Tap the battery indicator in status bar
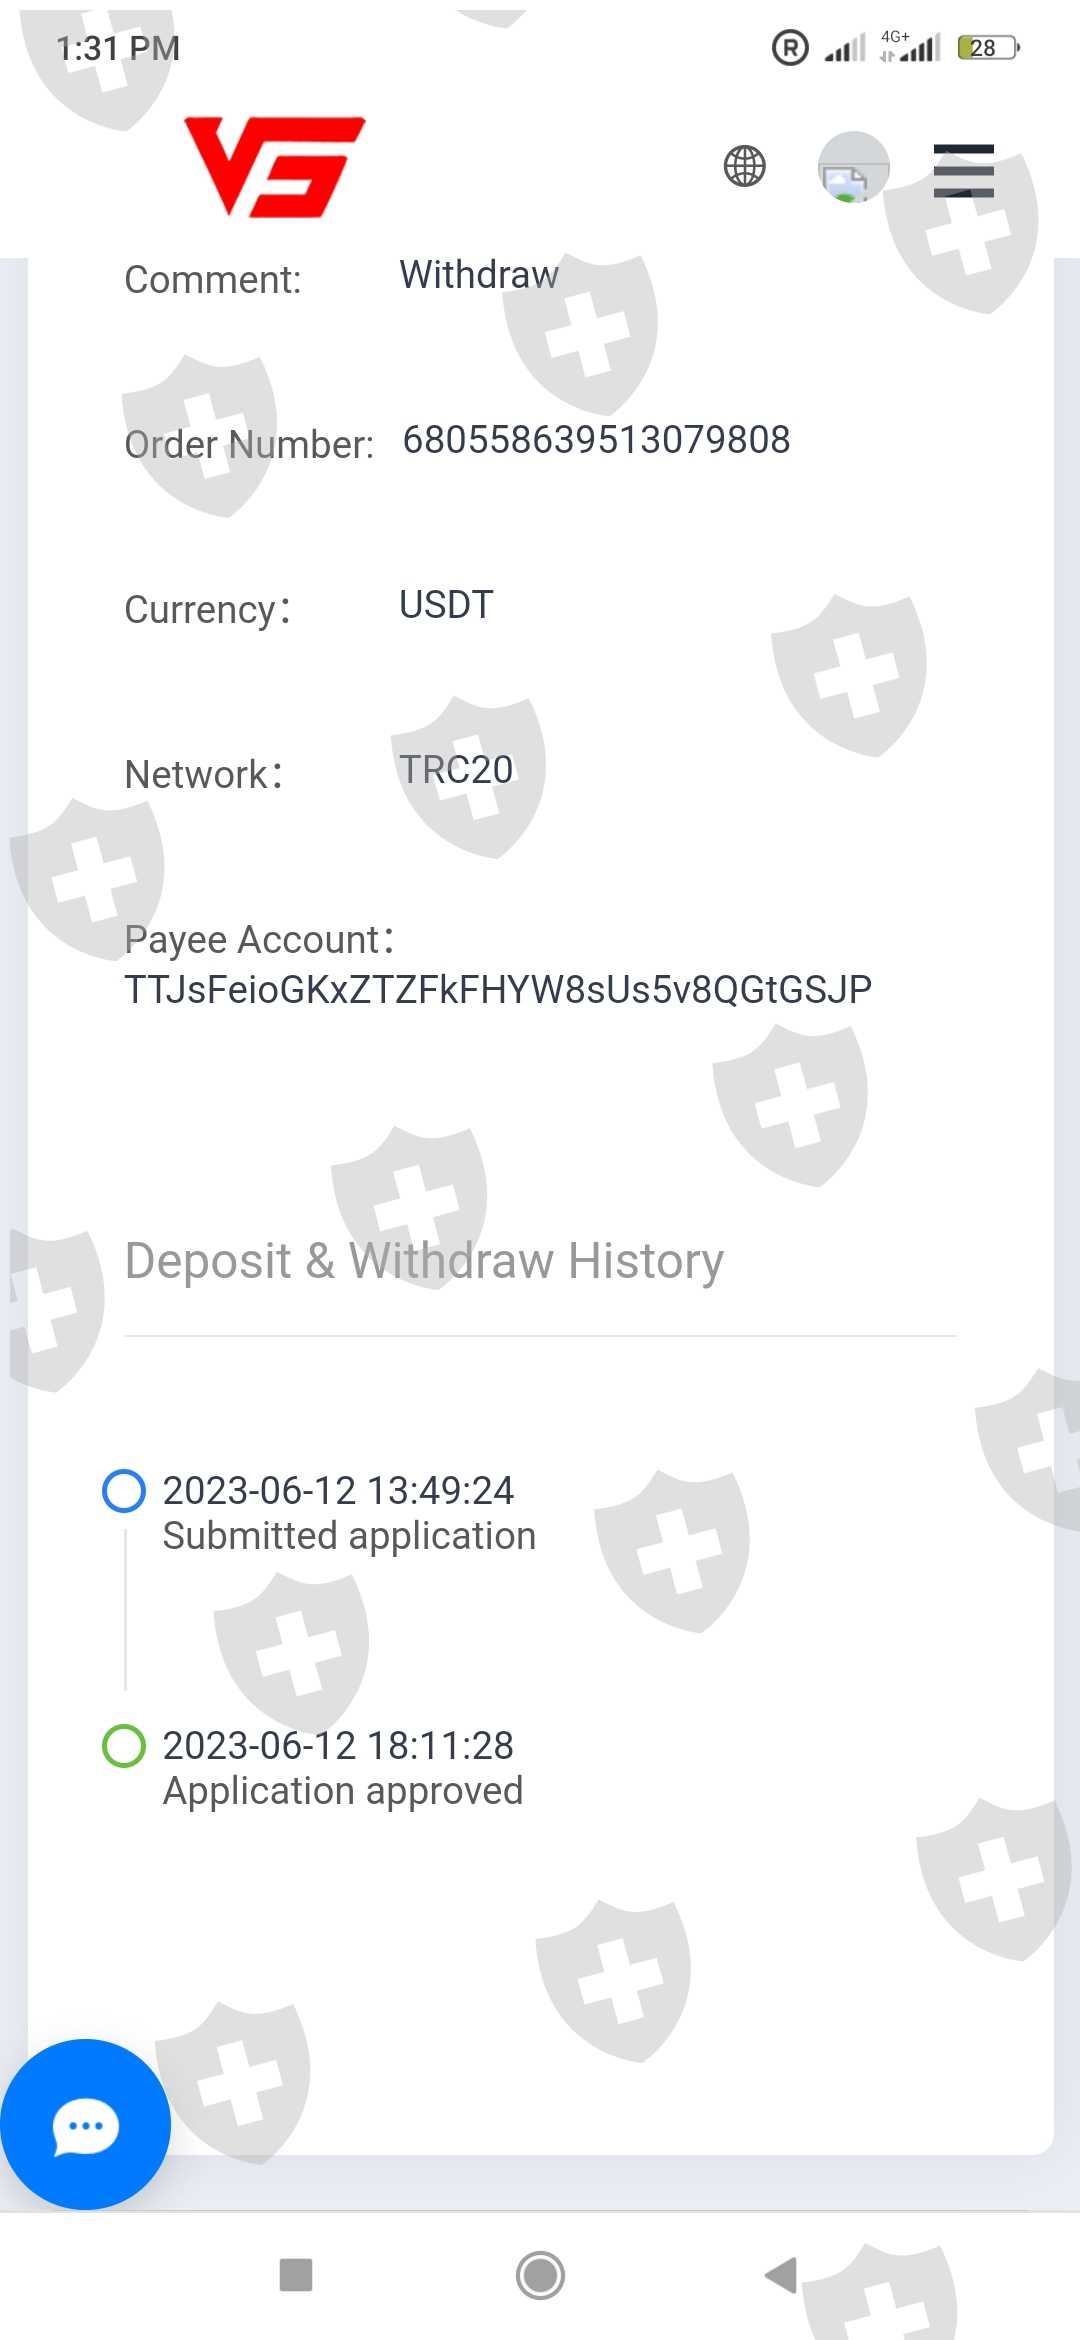 [988, 47]
